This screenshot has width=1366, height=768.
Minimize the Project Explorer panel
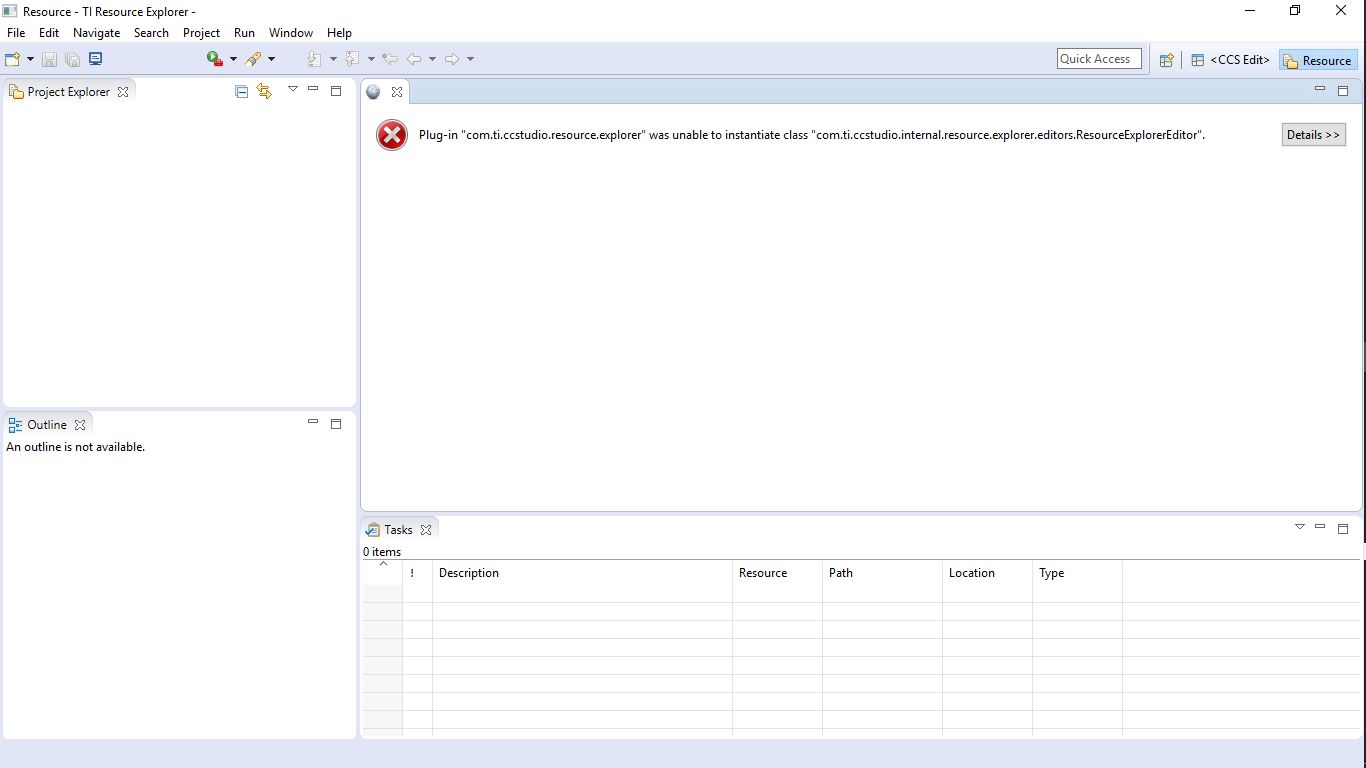click(313, 89)
